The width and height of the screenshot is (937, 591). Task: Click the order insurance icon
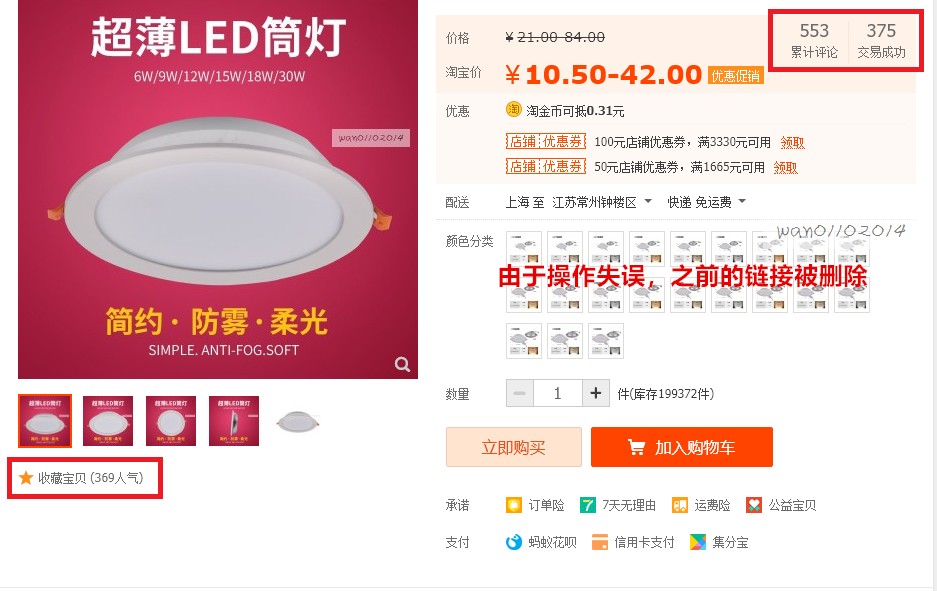point(514,505)
